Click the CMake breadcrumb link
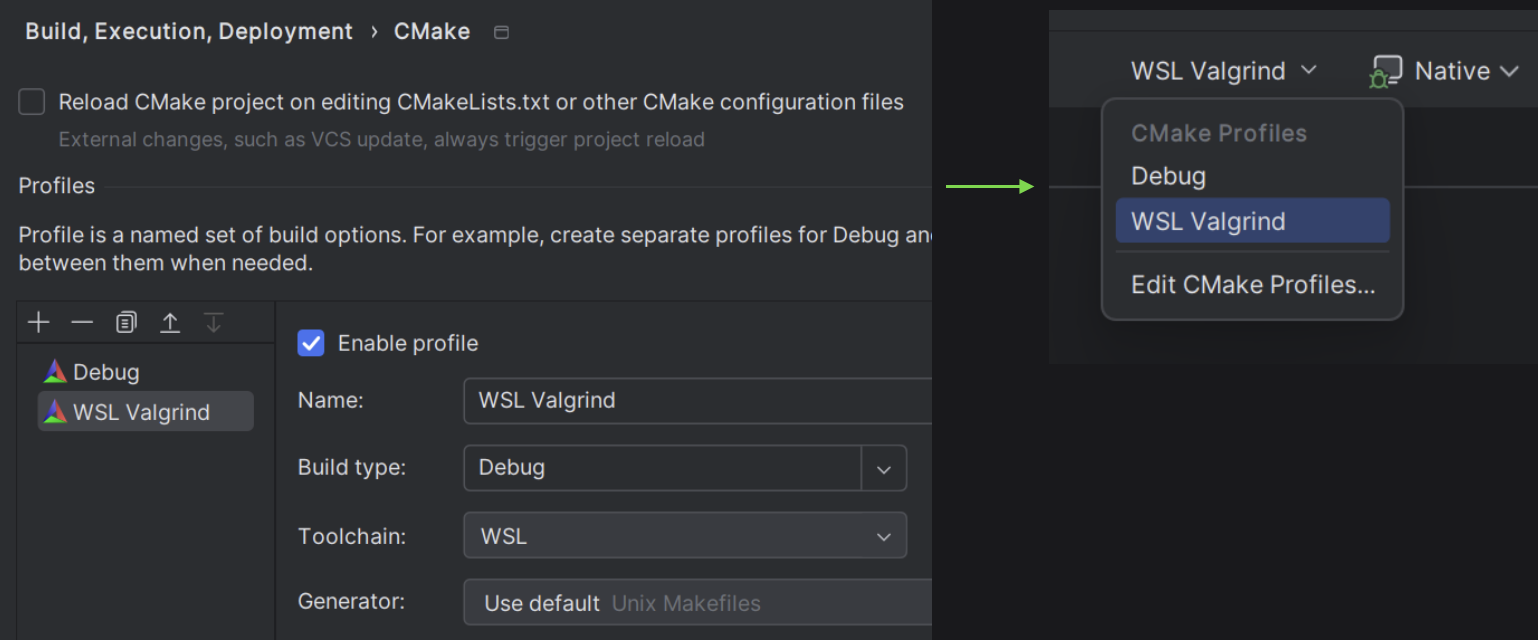The height and width of the screenshot is (640, 1538). [432, 31]
